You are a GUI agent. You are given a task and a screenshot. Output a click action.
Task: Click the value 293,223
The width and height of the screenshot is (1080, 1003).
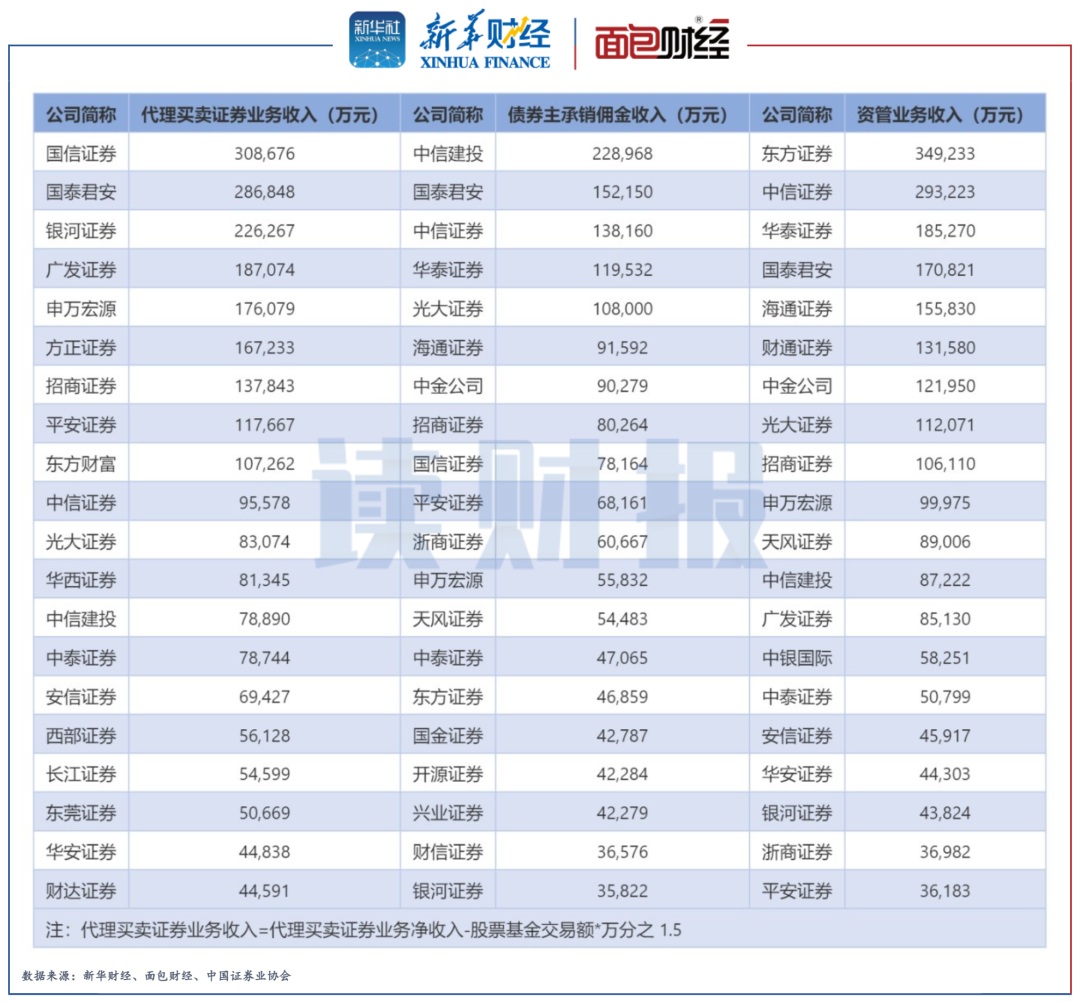pos(945,192)
